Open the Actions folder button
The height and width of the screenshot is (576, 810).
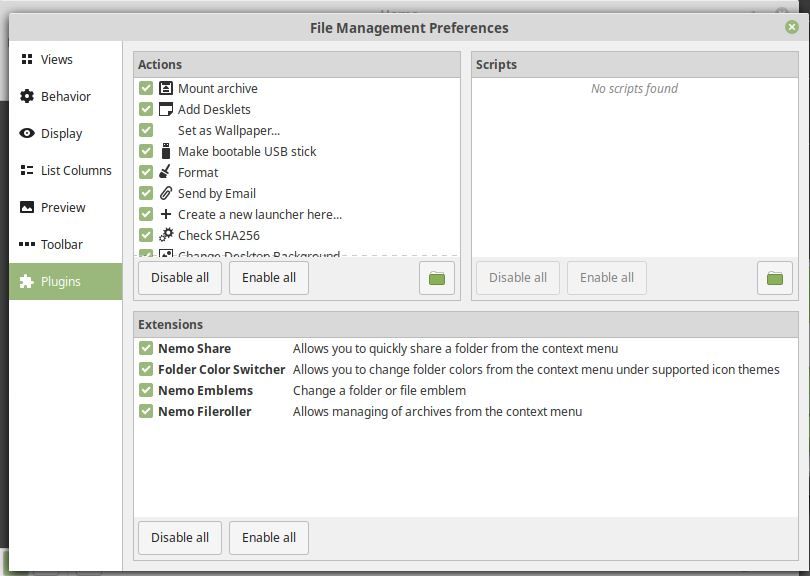tap(437, 278)
